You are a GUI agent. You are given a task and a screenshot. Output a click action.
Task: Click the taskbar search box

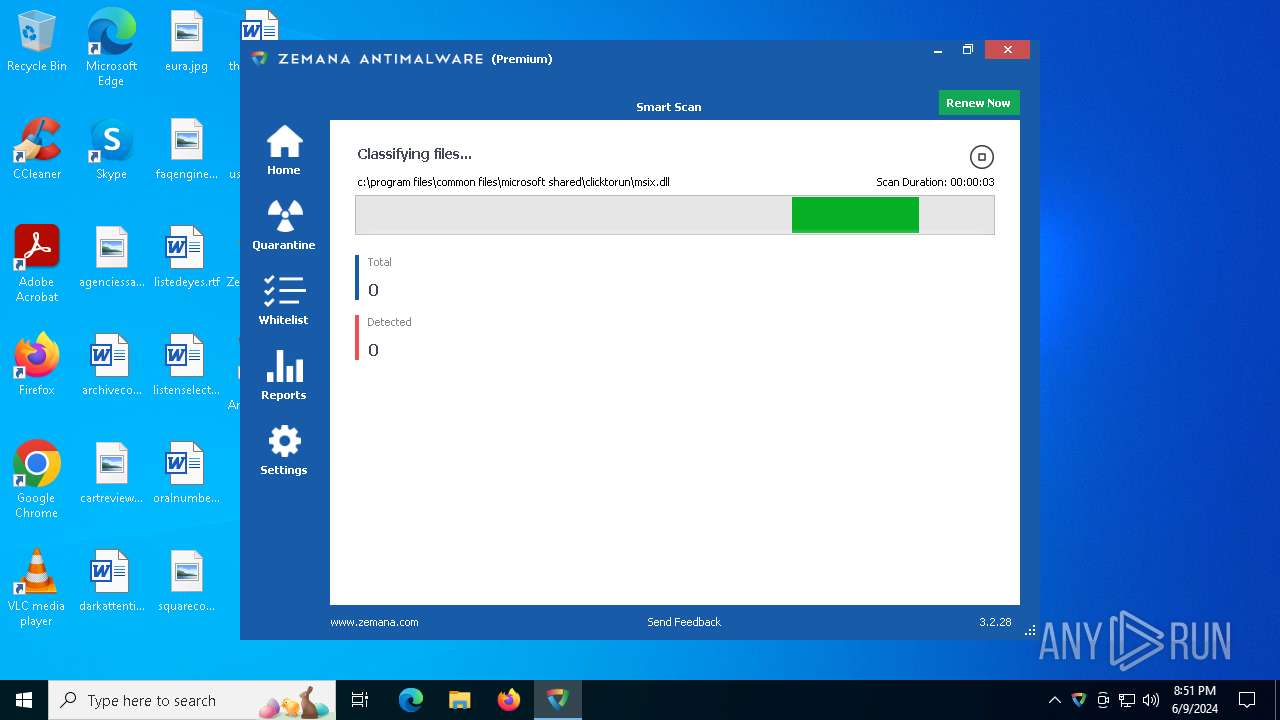pyautogui.click(x=193, y=700)
